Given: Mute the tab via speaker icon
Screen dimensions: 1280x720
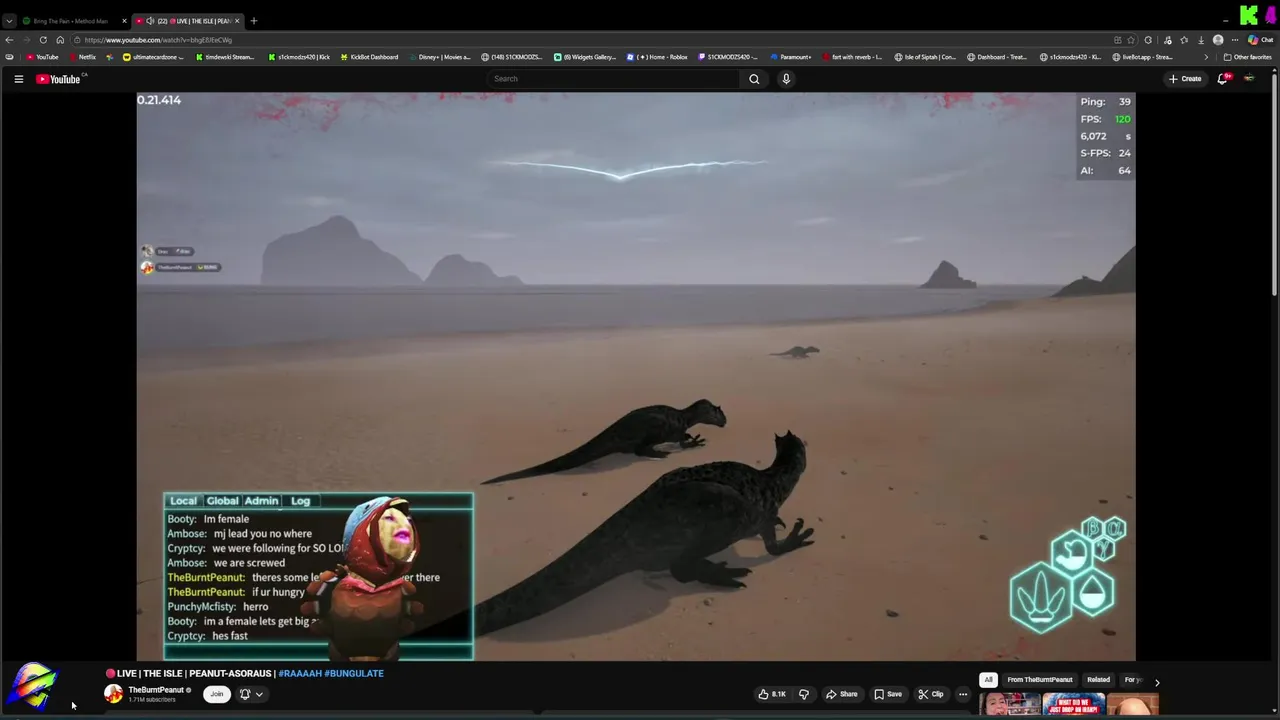Looking at the screenshot, I should click(150, 21).
